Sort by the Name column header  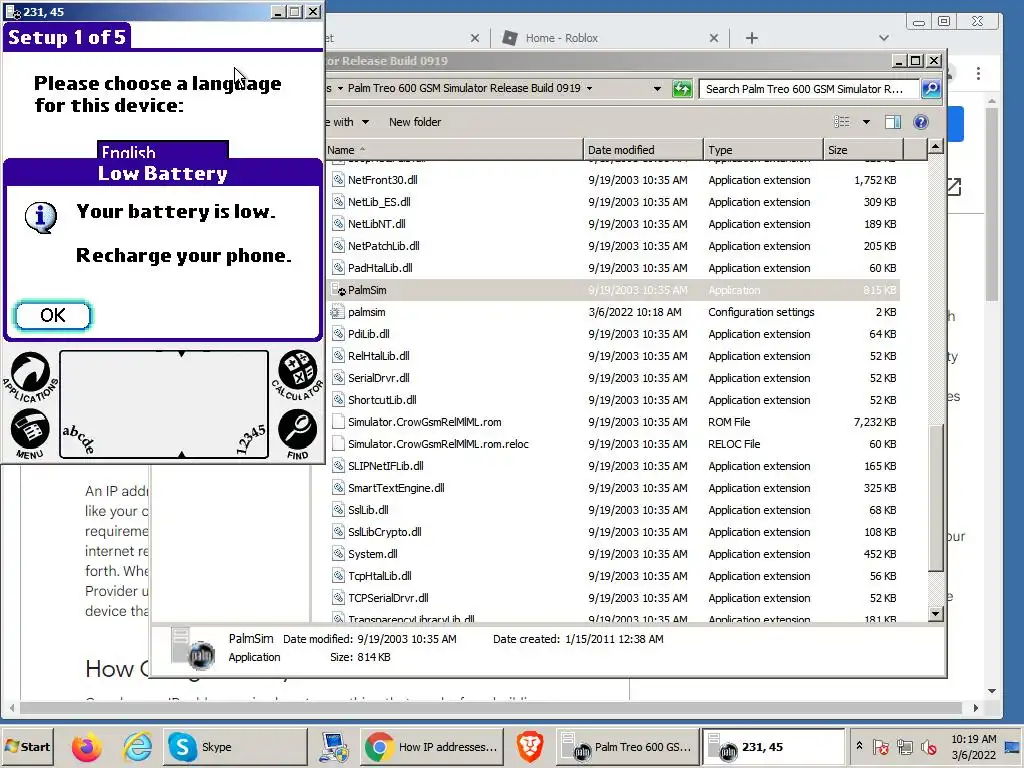tap(455, 150)
